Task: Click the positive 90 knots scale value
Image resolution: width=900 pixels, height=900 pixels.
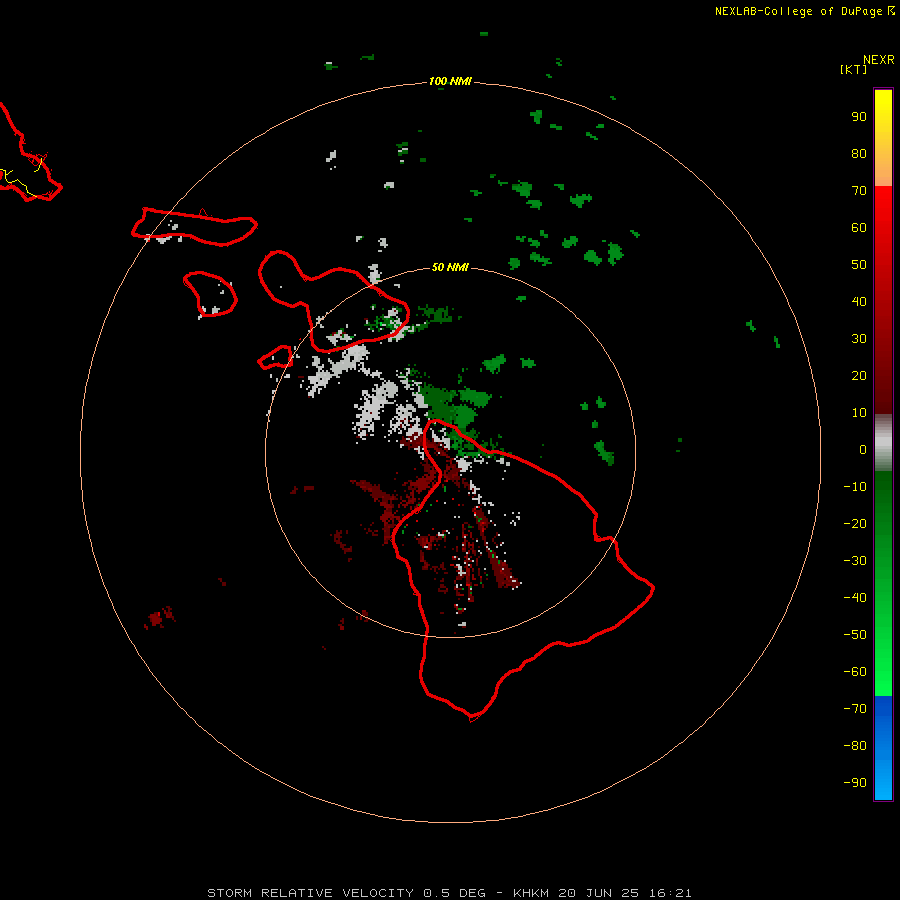Action: (x=859, y=117)
